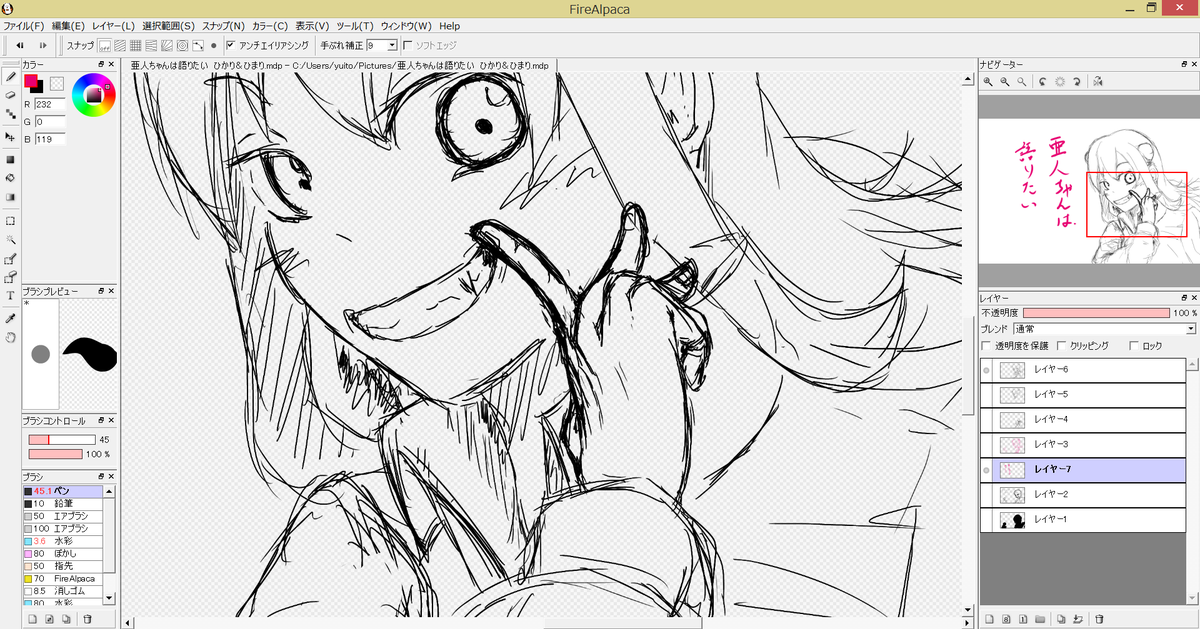Screen dimensions: 1200x629
Task: Click the Undo arrow in toolbar
Action: coord(19,45)
